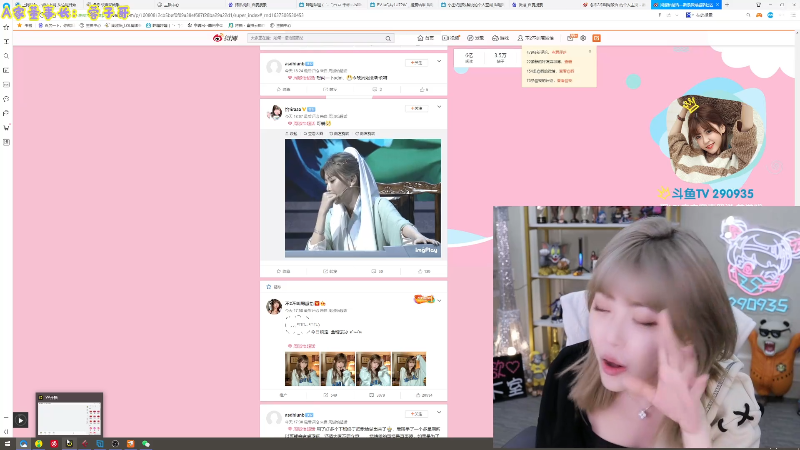Viewport: 800px width, 450px height.
Task: Click the magnifier icon in the Weibo search box
Action: [x=388, y=38]
